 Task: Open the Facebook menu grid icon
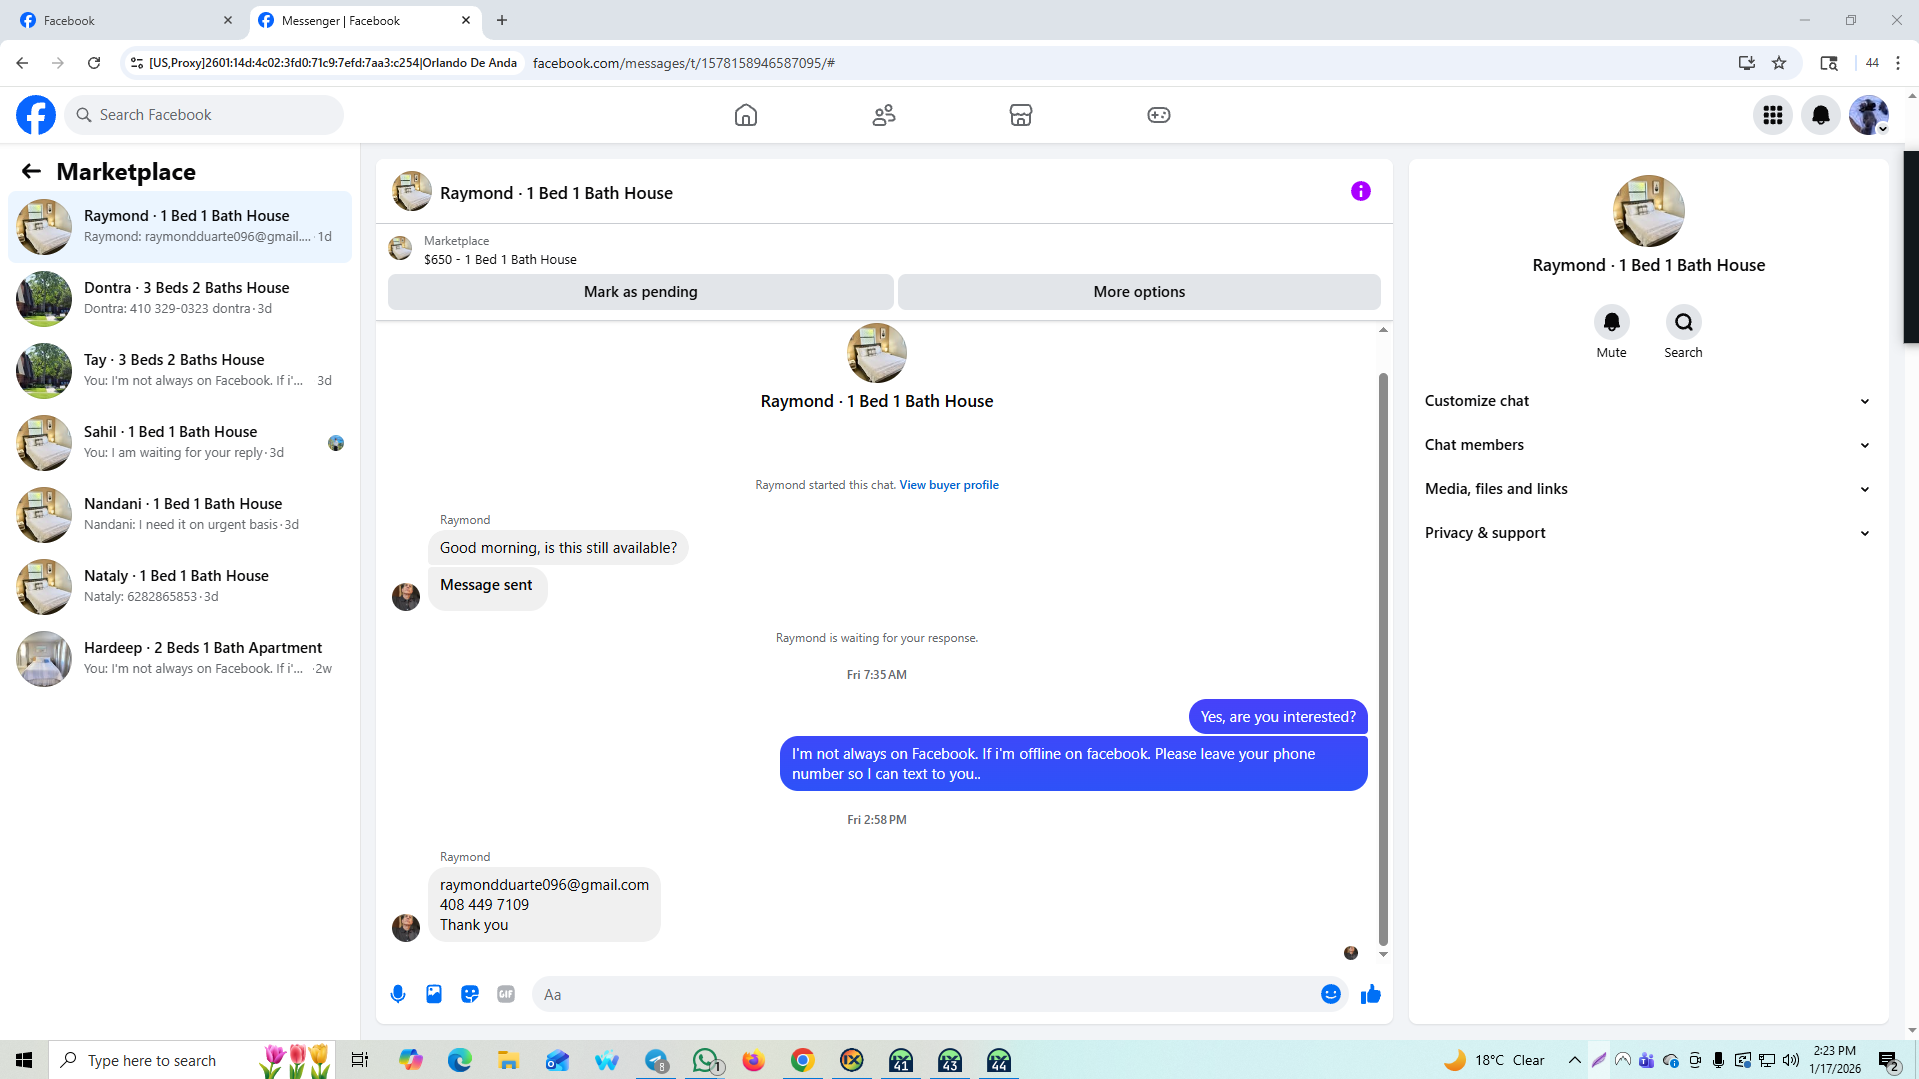[x=1772, y=115]
